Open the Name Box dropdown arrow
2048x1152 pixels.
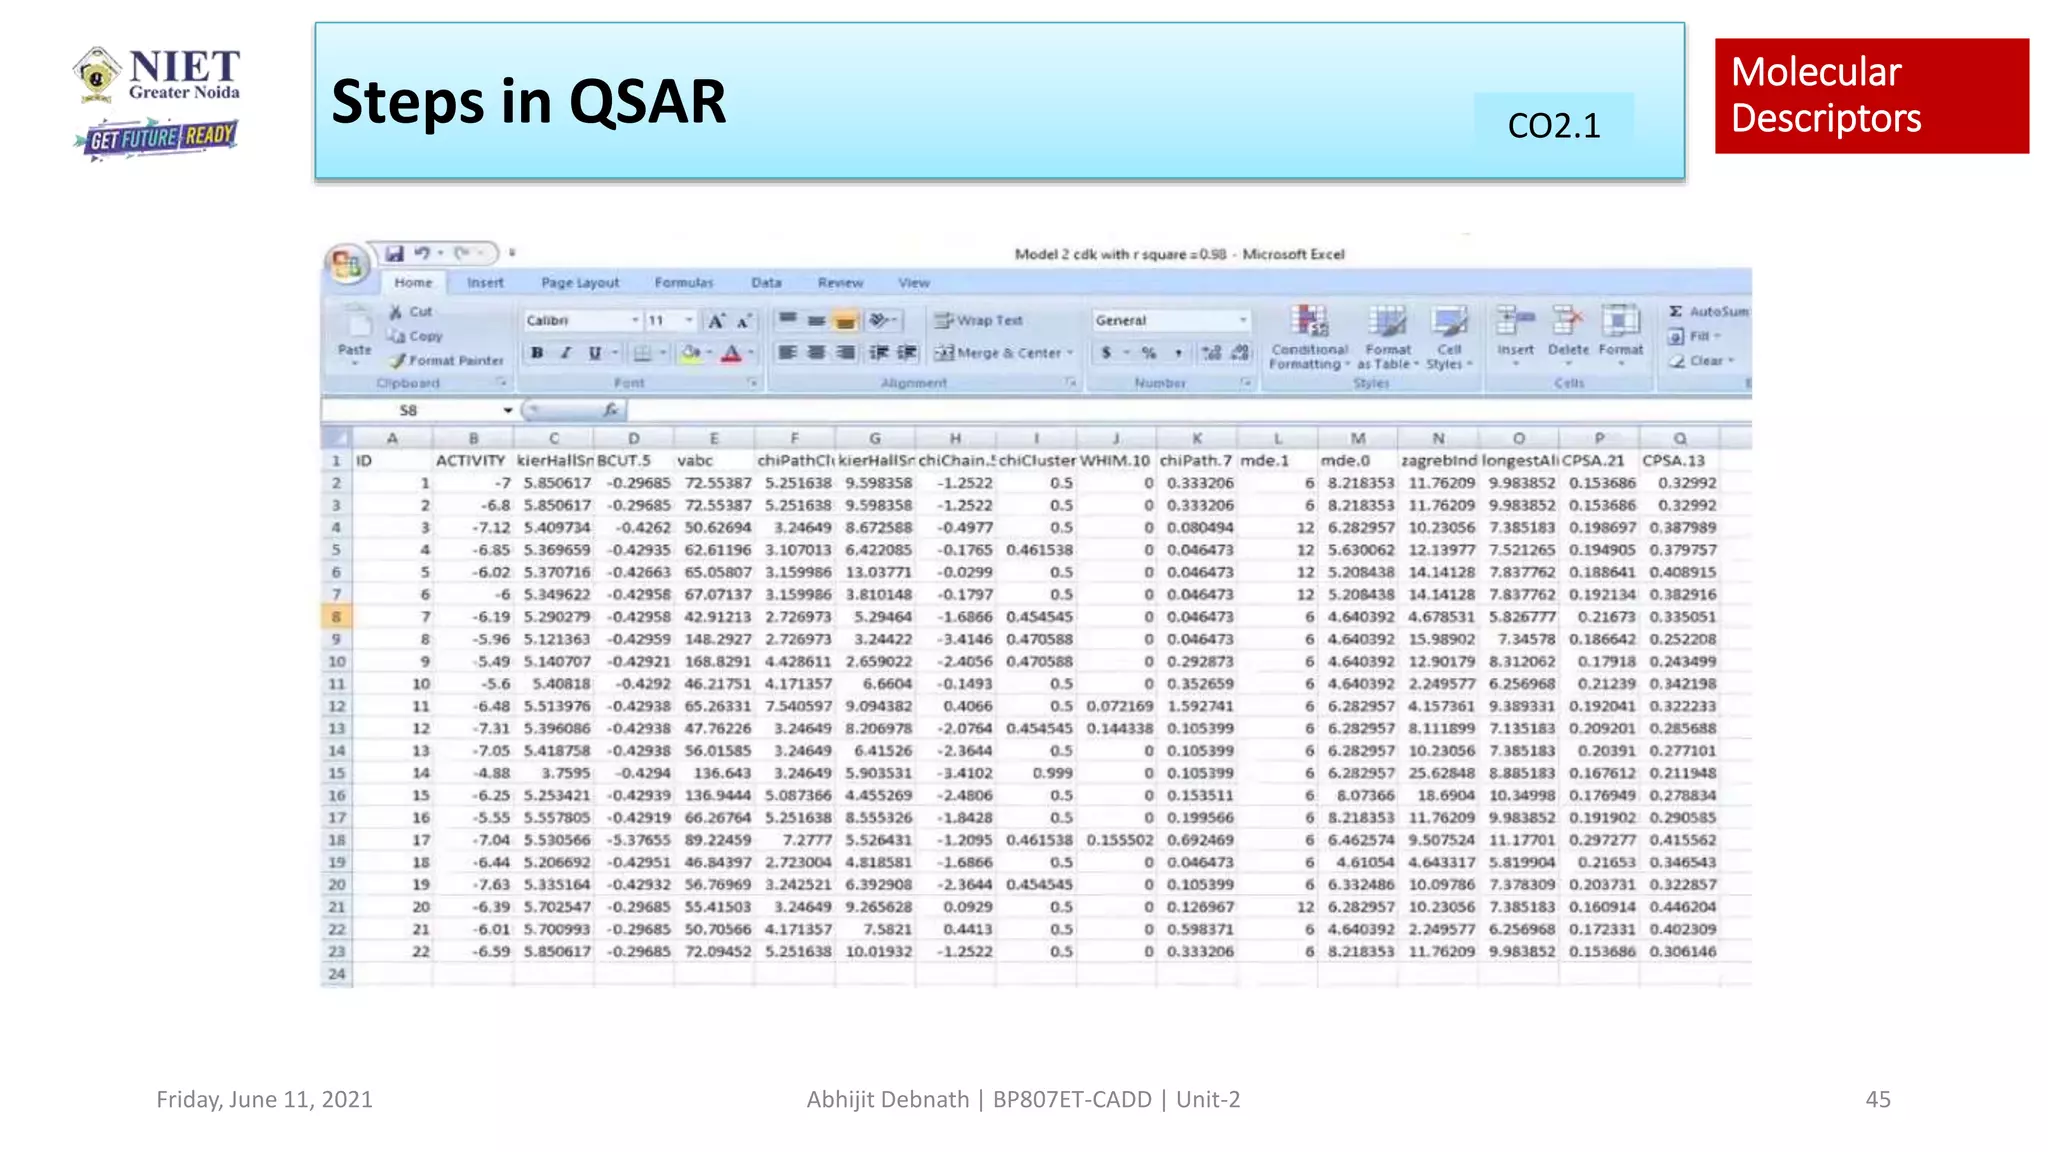(508, 411)
